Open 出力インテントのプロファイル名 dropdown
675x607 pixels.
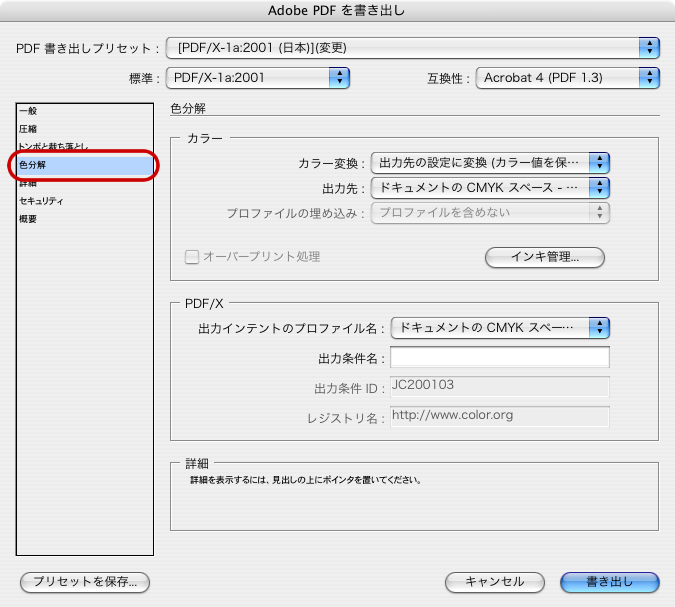coord(500,328)
